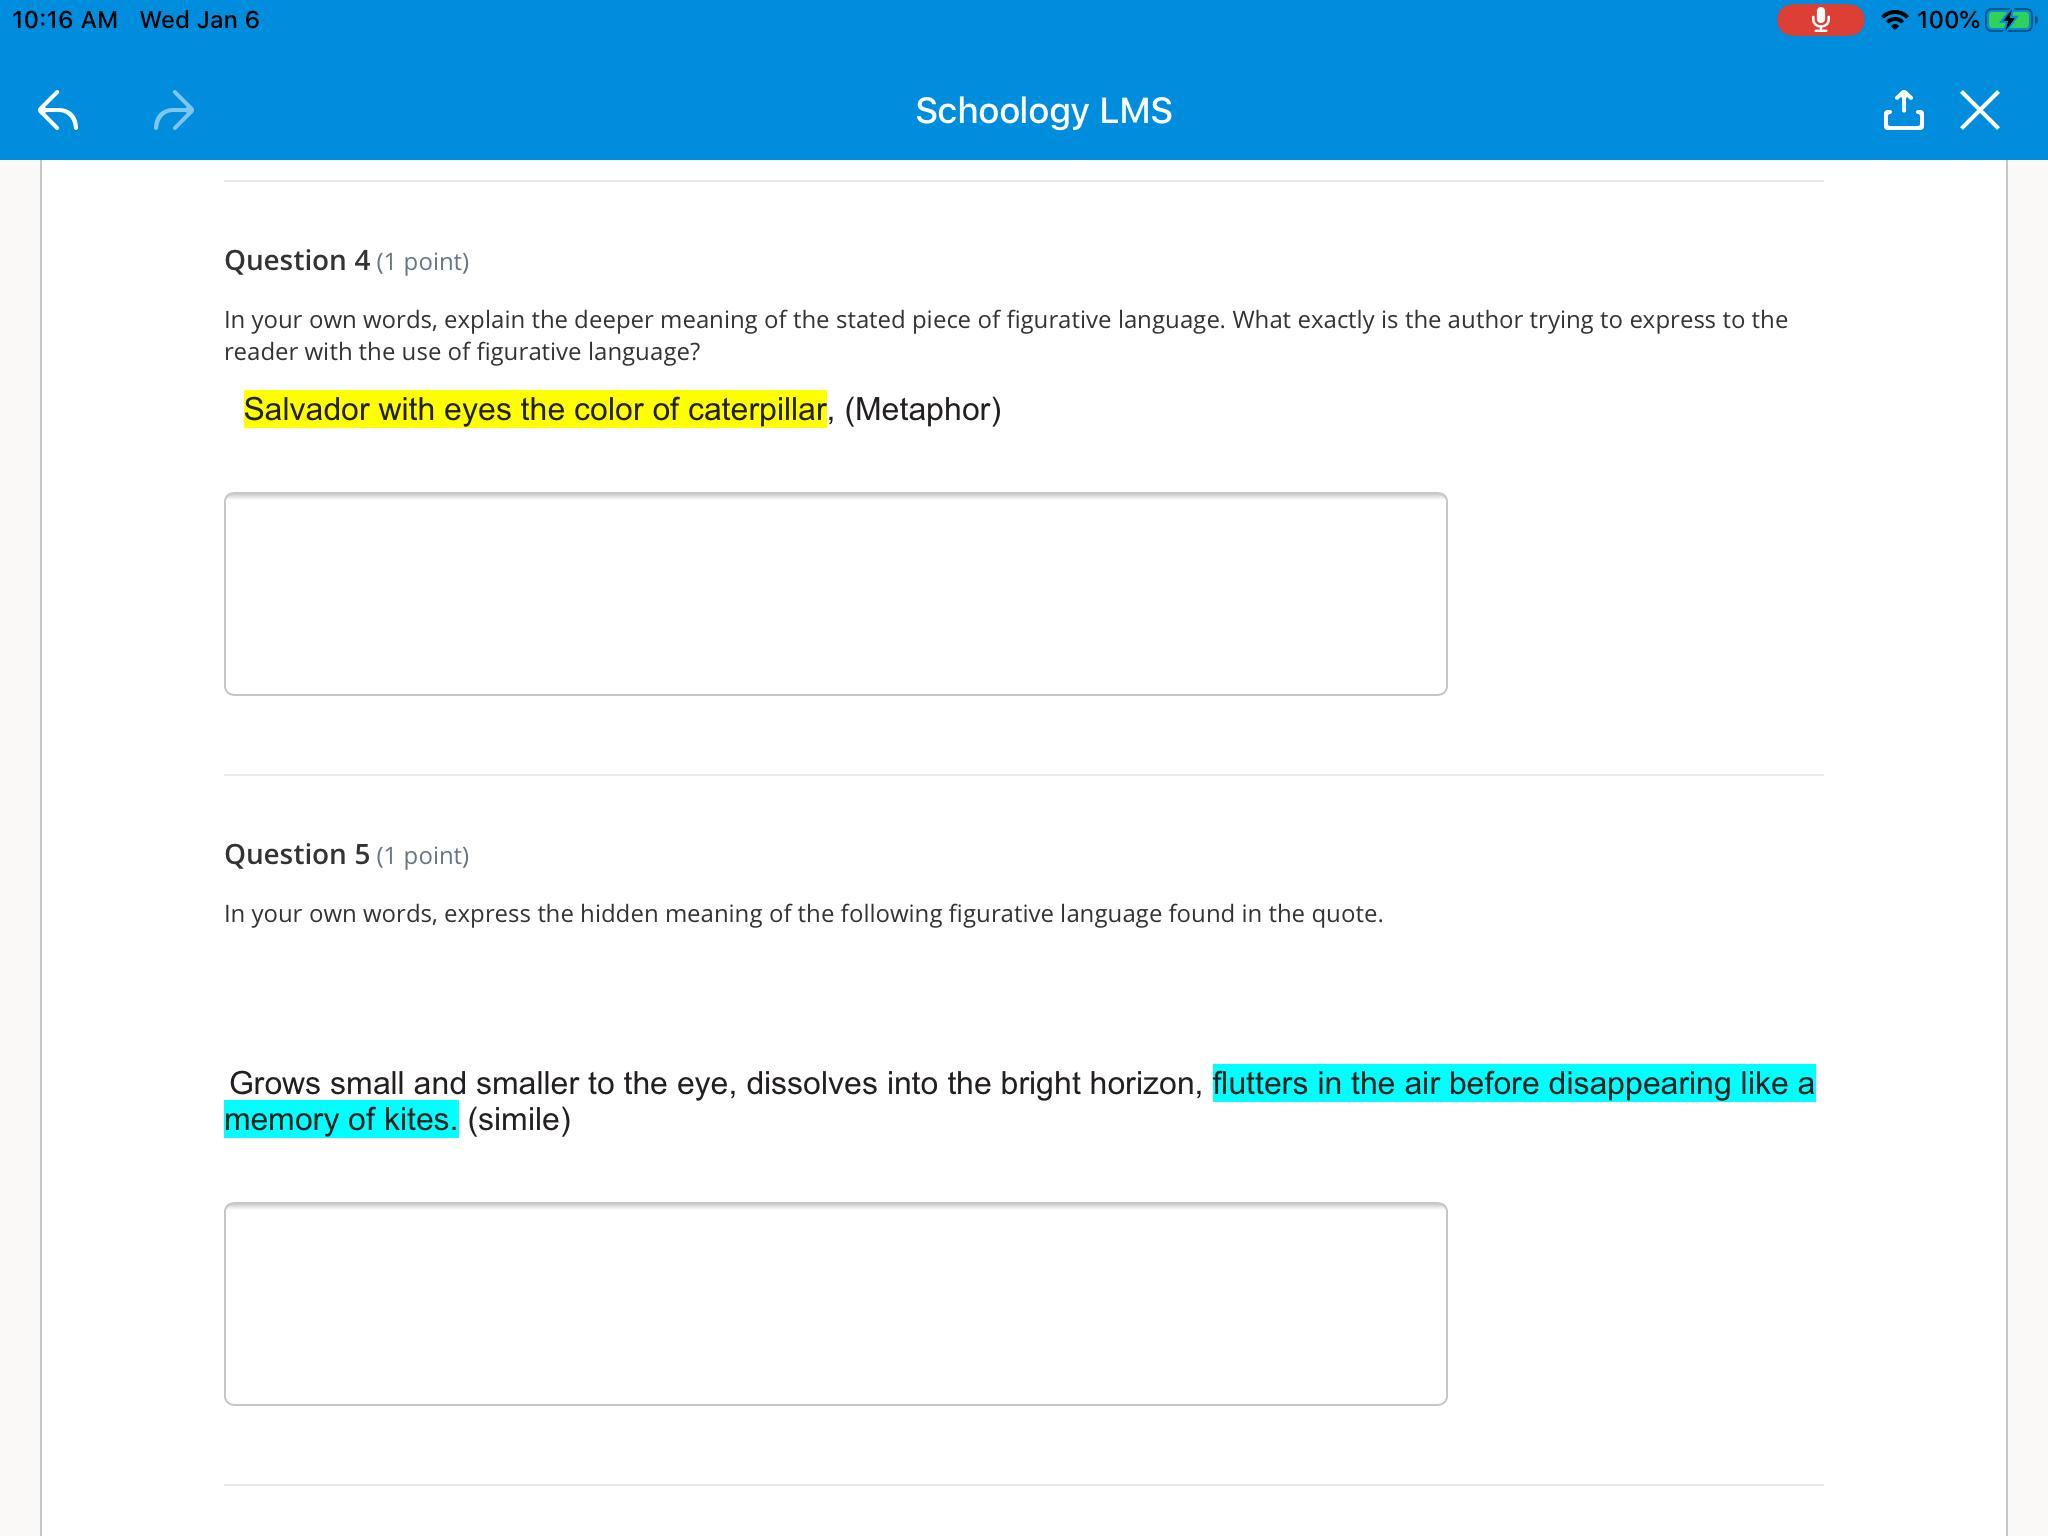Tap the red microphone recording indicator
The image size is (2048, 1536).
(1820, 20)
